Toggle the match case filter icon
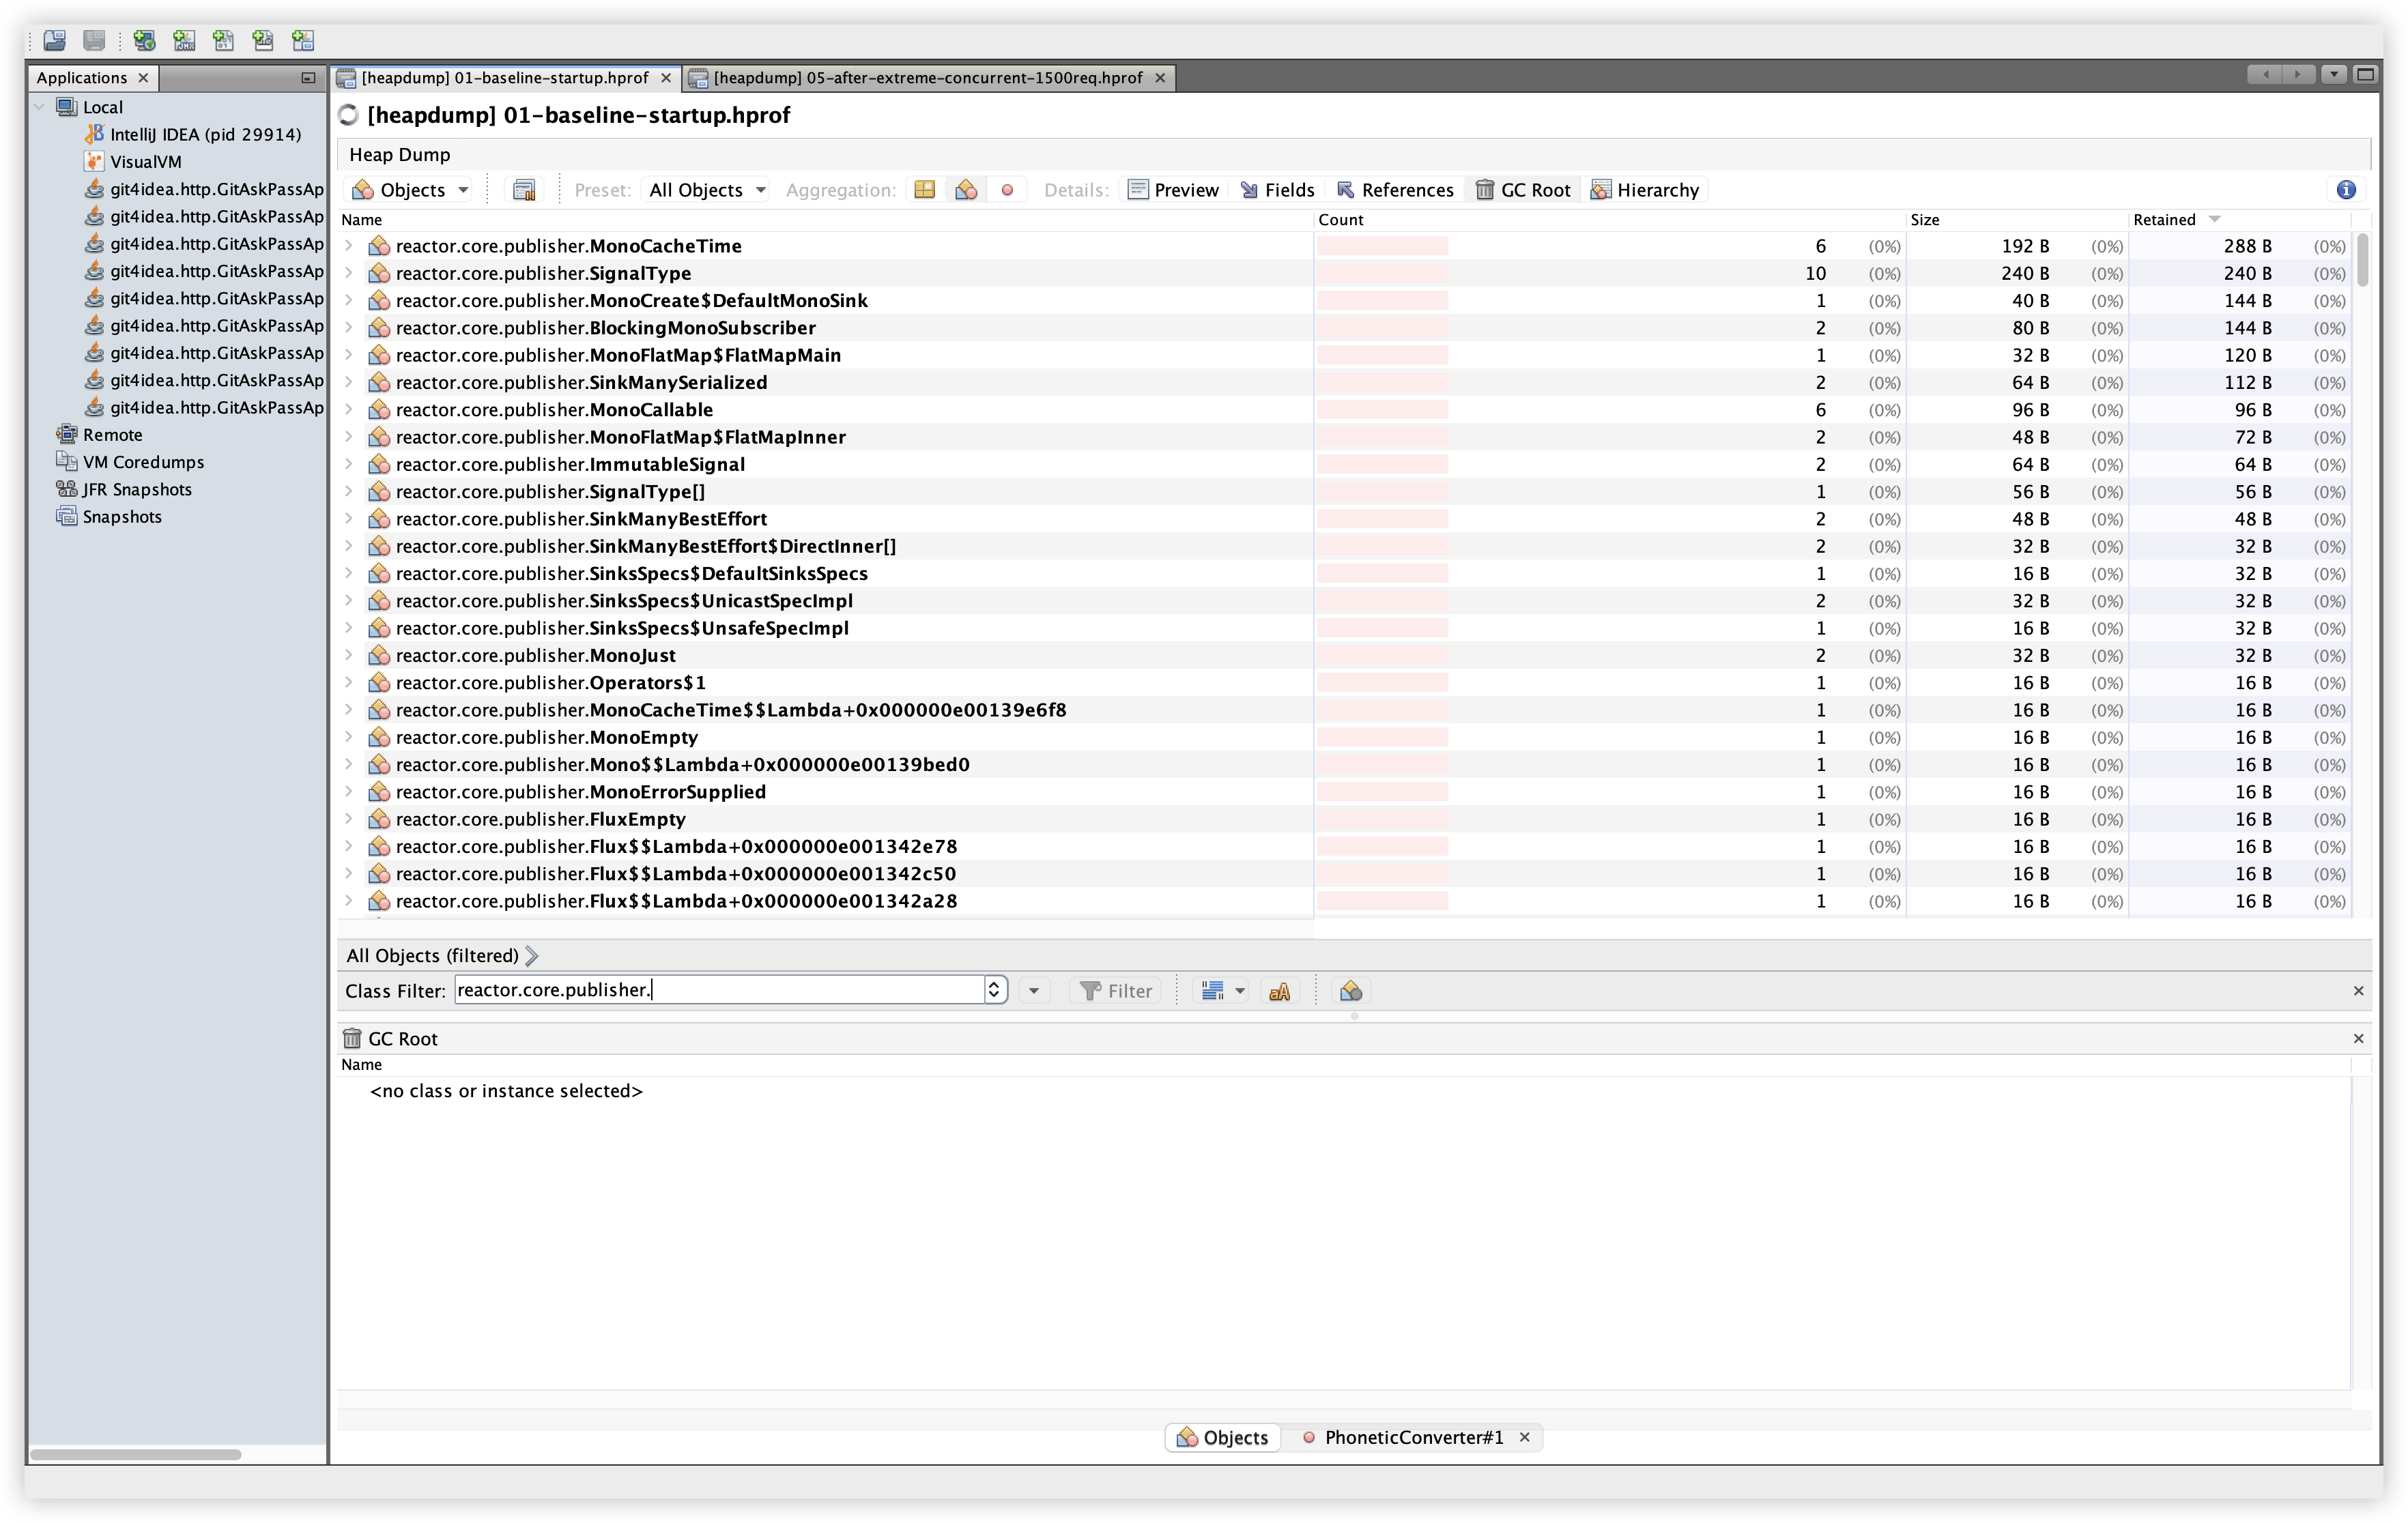 coord(1279,991)
